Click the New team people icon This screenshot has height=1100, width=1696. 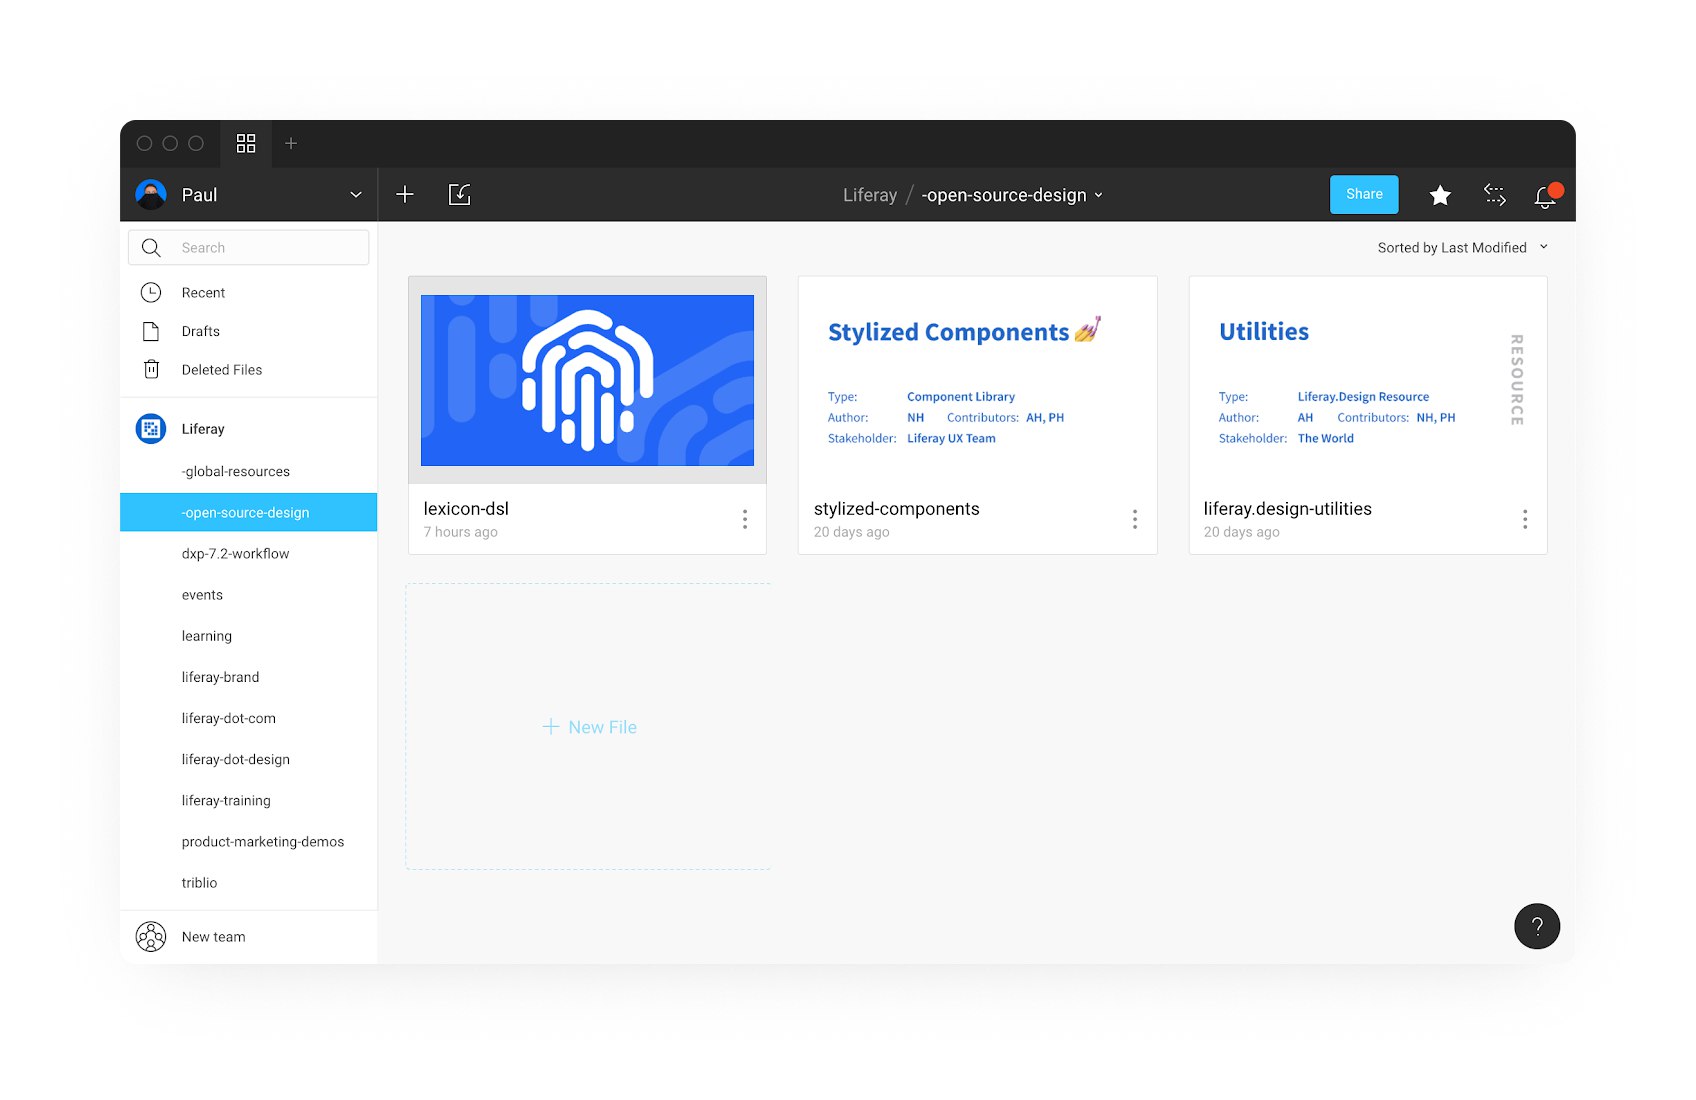click(x=151, y=936)
